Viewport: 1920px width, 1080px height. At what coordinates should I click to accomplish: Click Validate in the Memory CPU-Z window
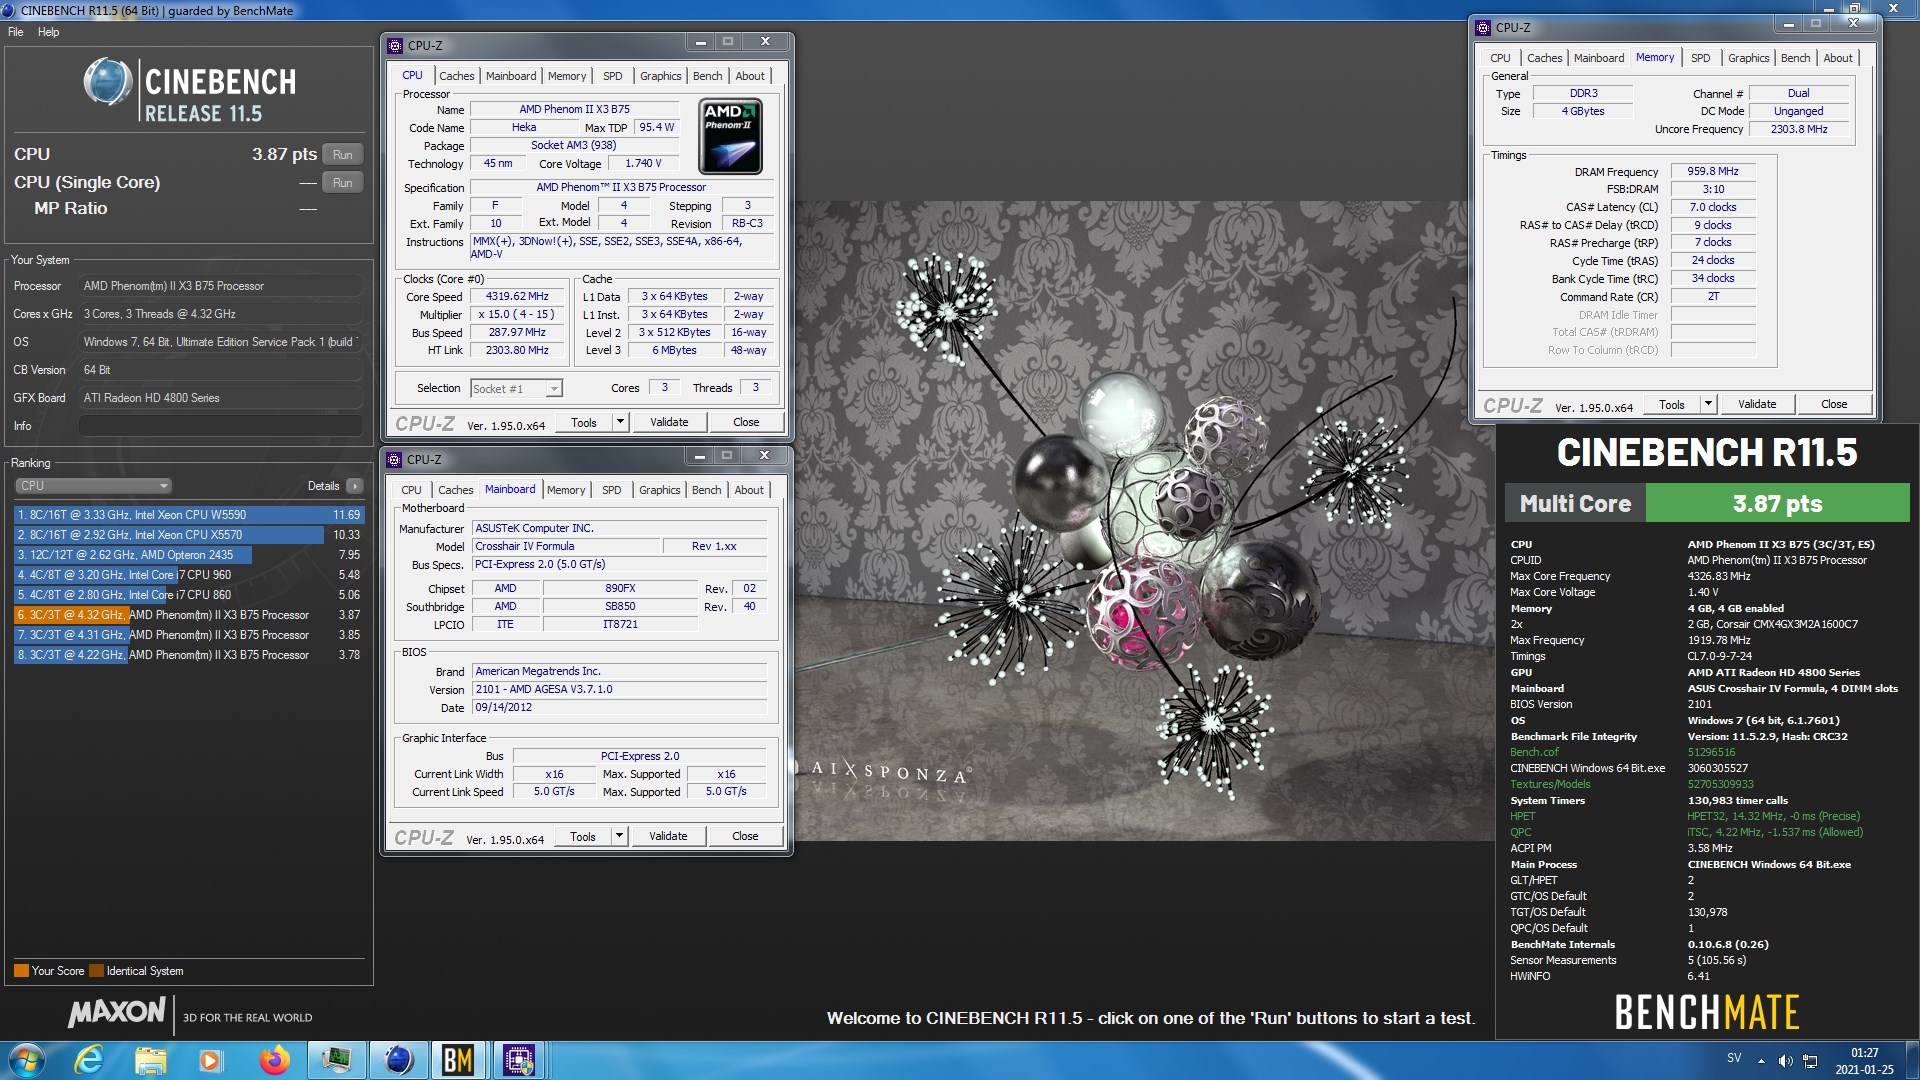pos(1757,404)
